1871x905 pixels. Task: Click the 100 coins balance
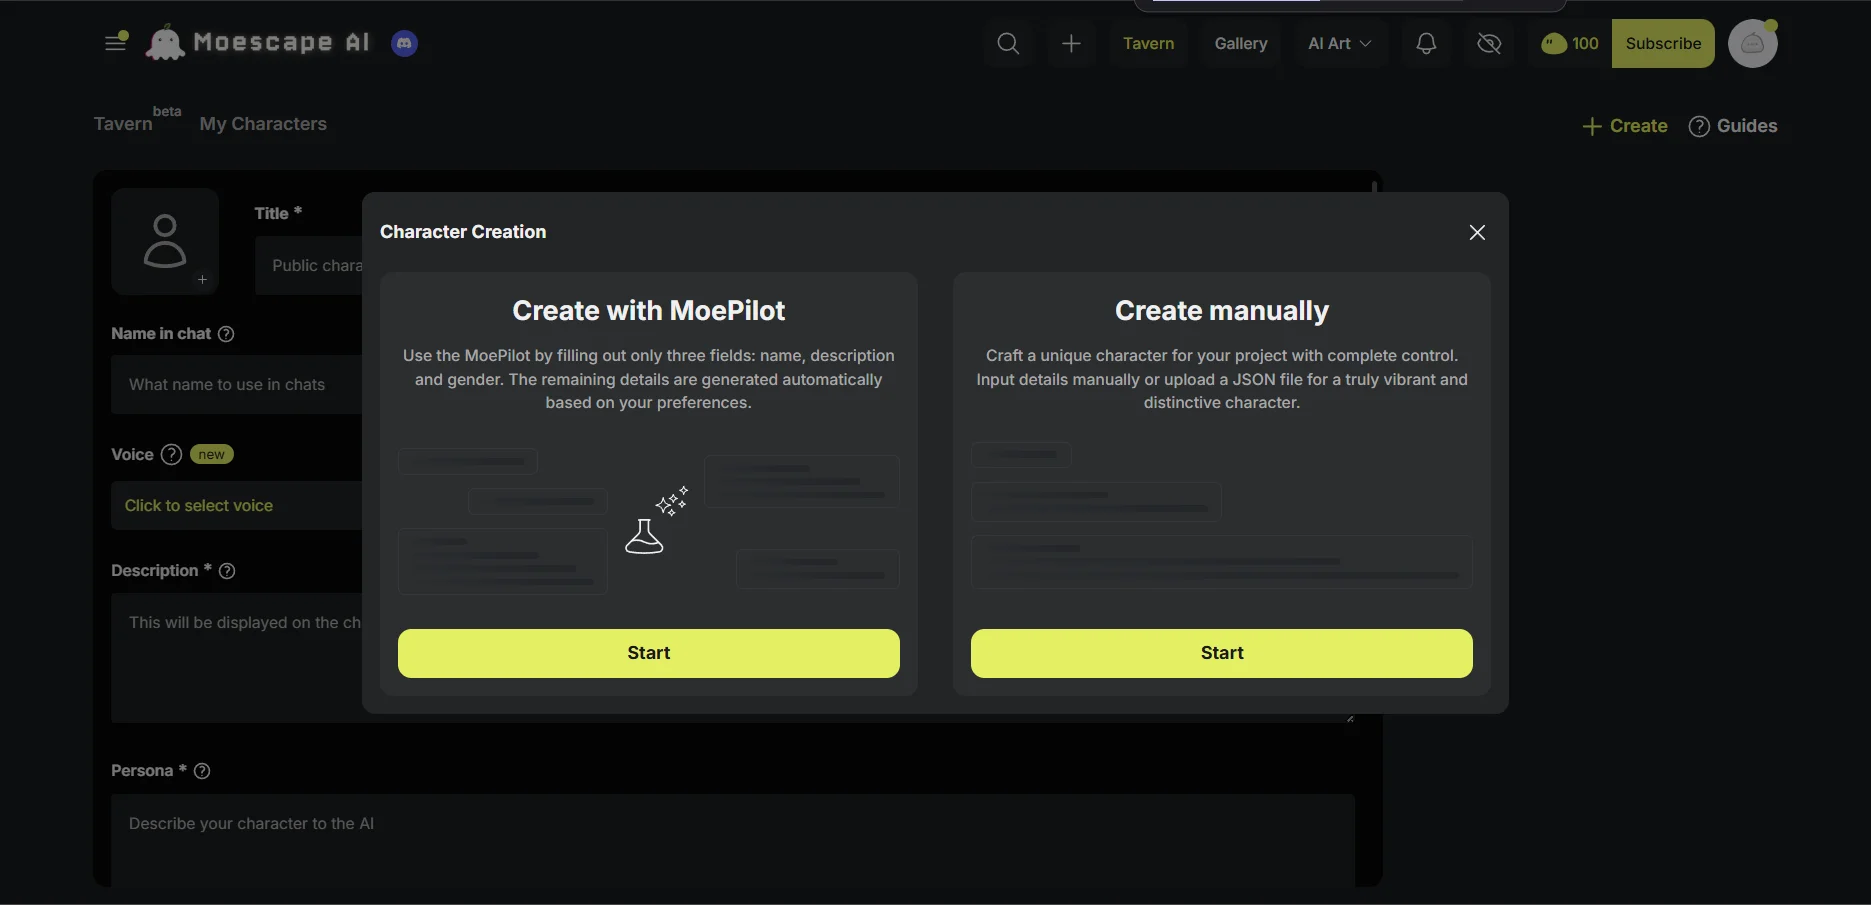1570,44
